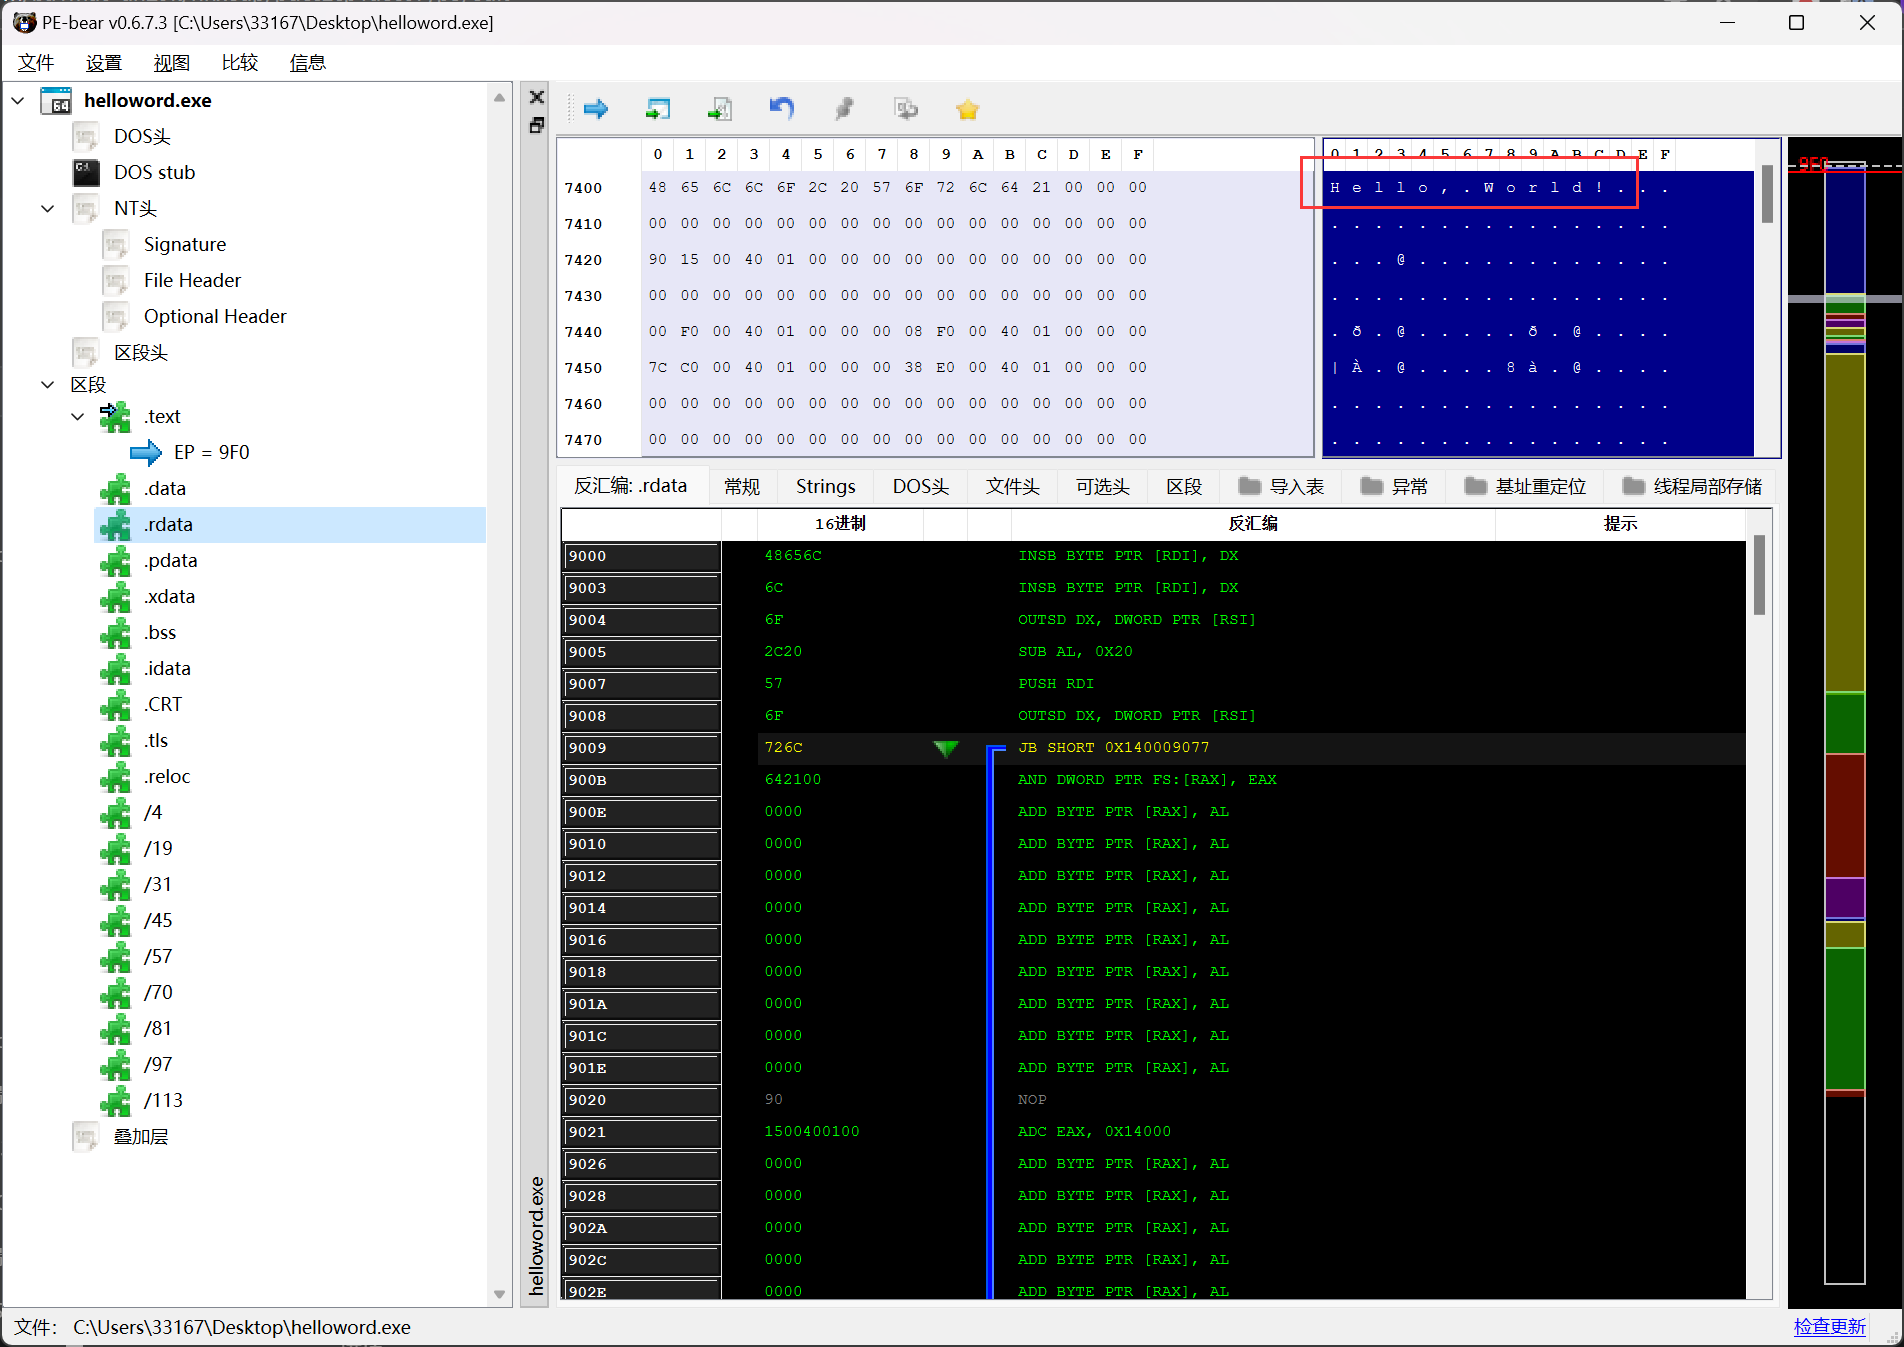Click the disassembly vertical scrollbar
This screenshot has height=1347, width=1904.
tap(1759, 575)
